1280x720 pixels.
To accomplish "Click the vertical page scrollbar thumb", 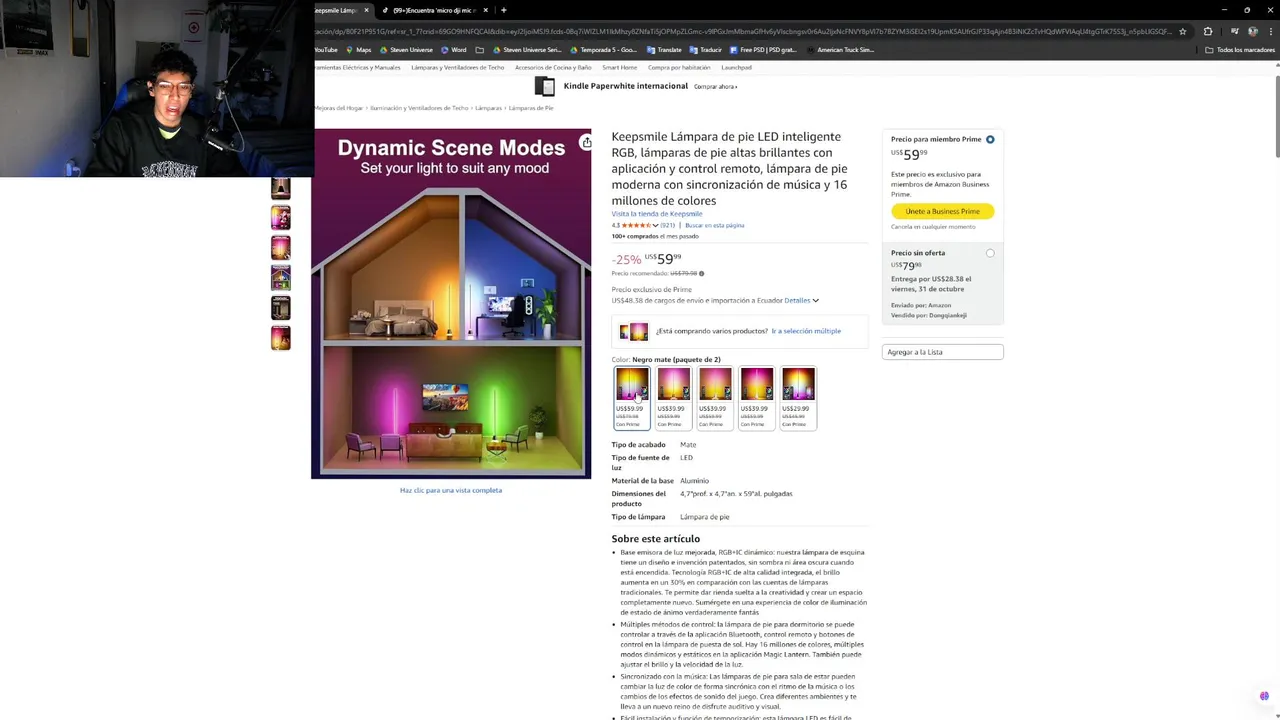I will [1276, 115].
